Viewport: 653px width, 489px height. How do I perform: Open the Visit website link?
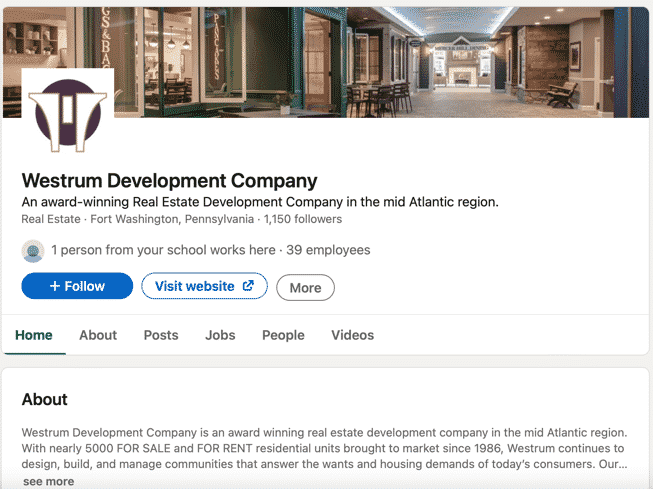pyautogui.click(x=204, y=286)
